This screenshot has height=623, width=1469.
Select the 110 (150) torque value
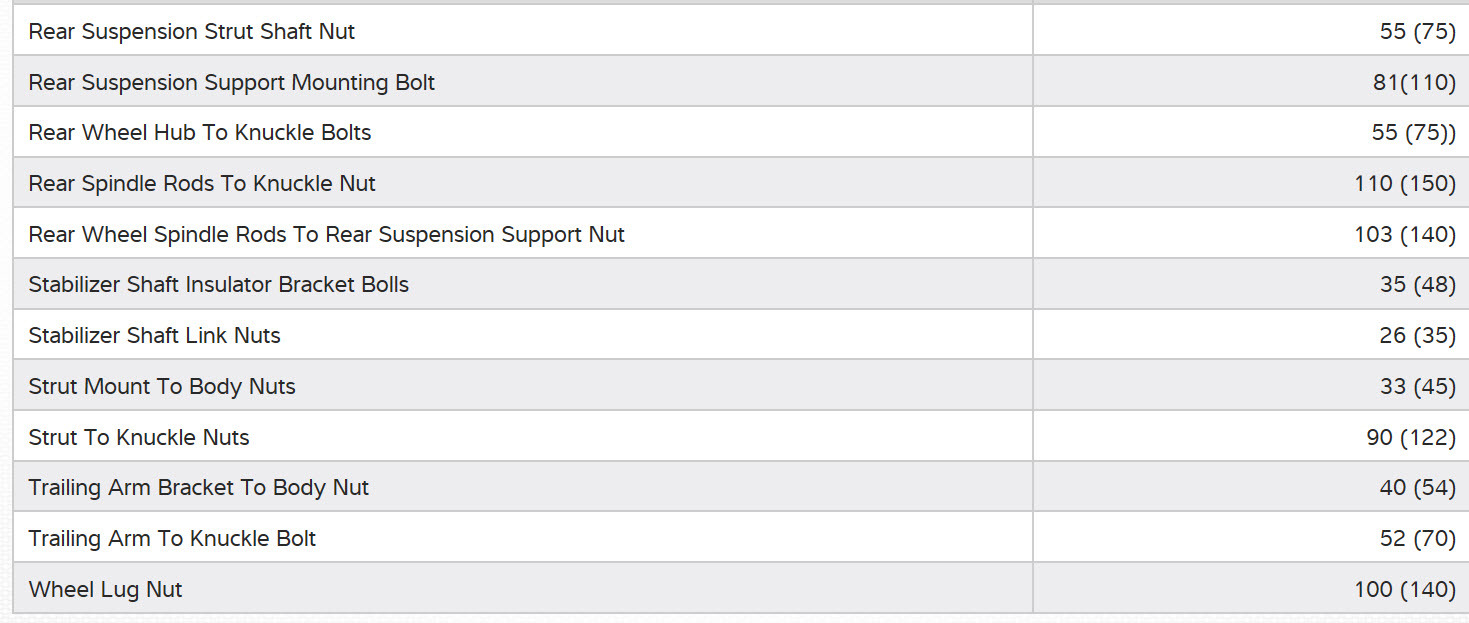1405,184
